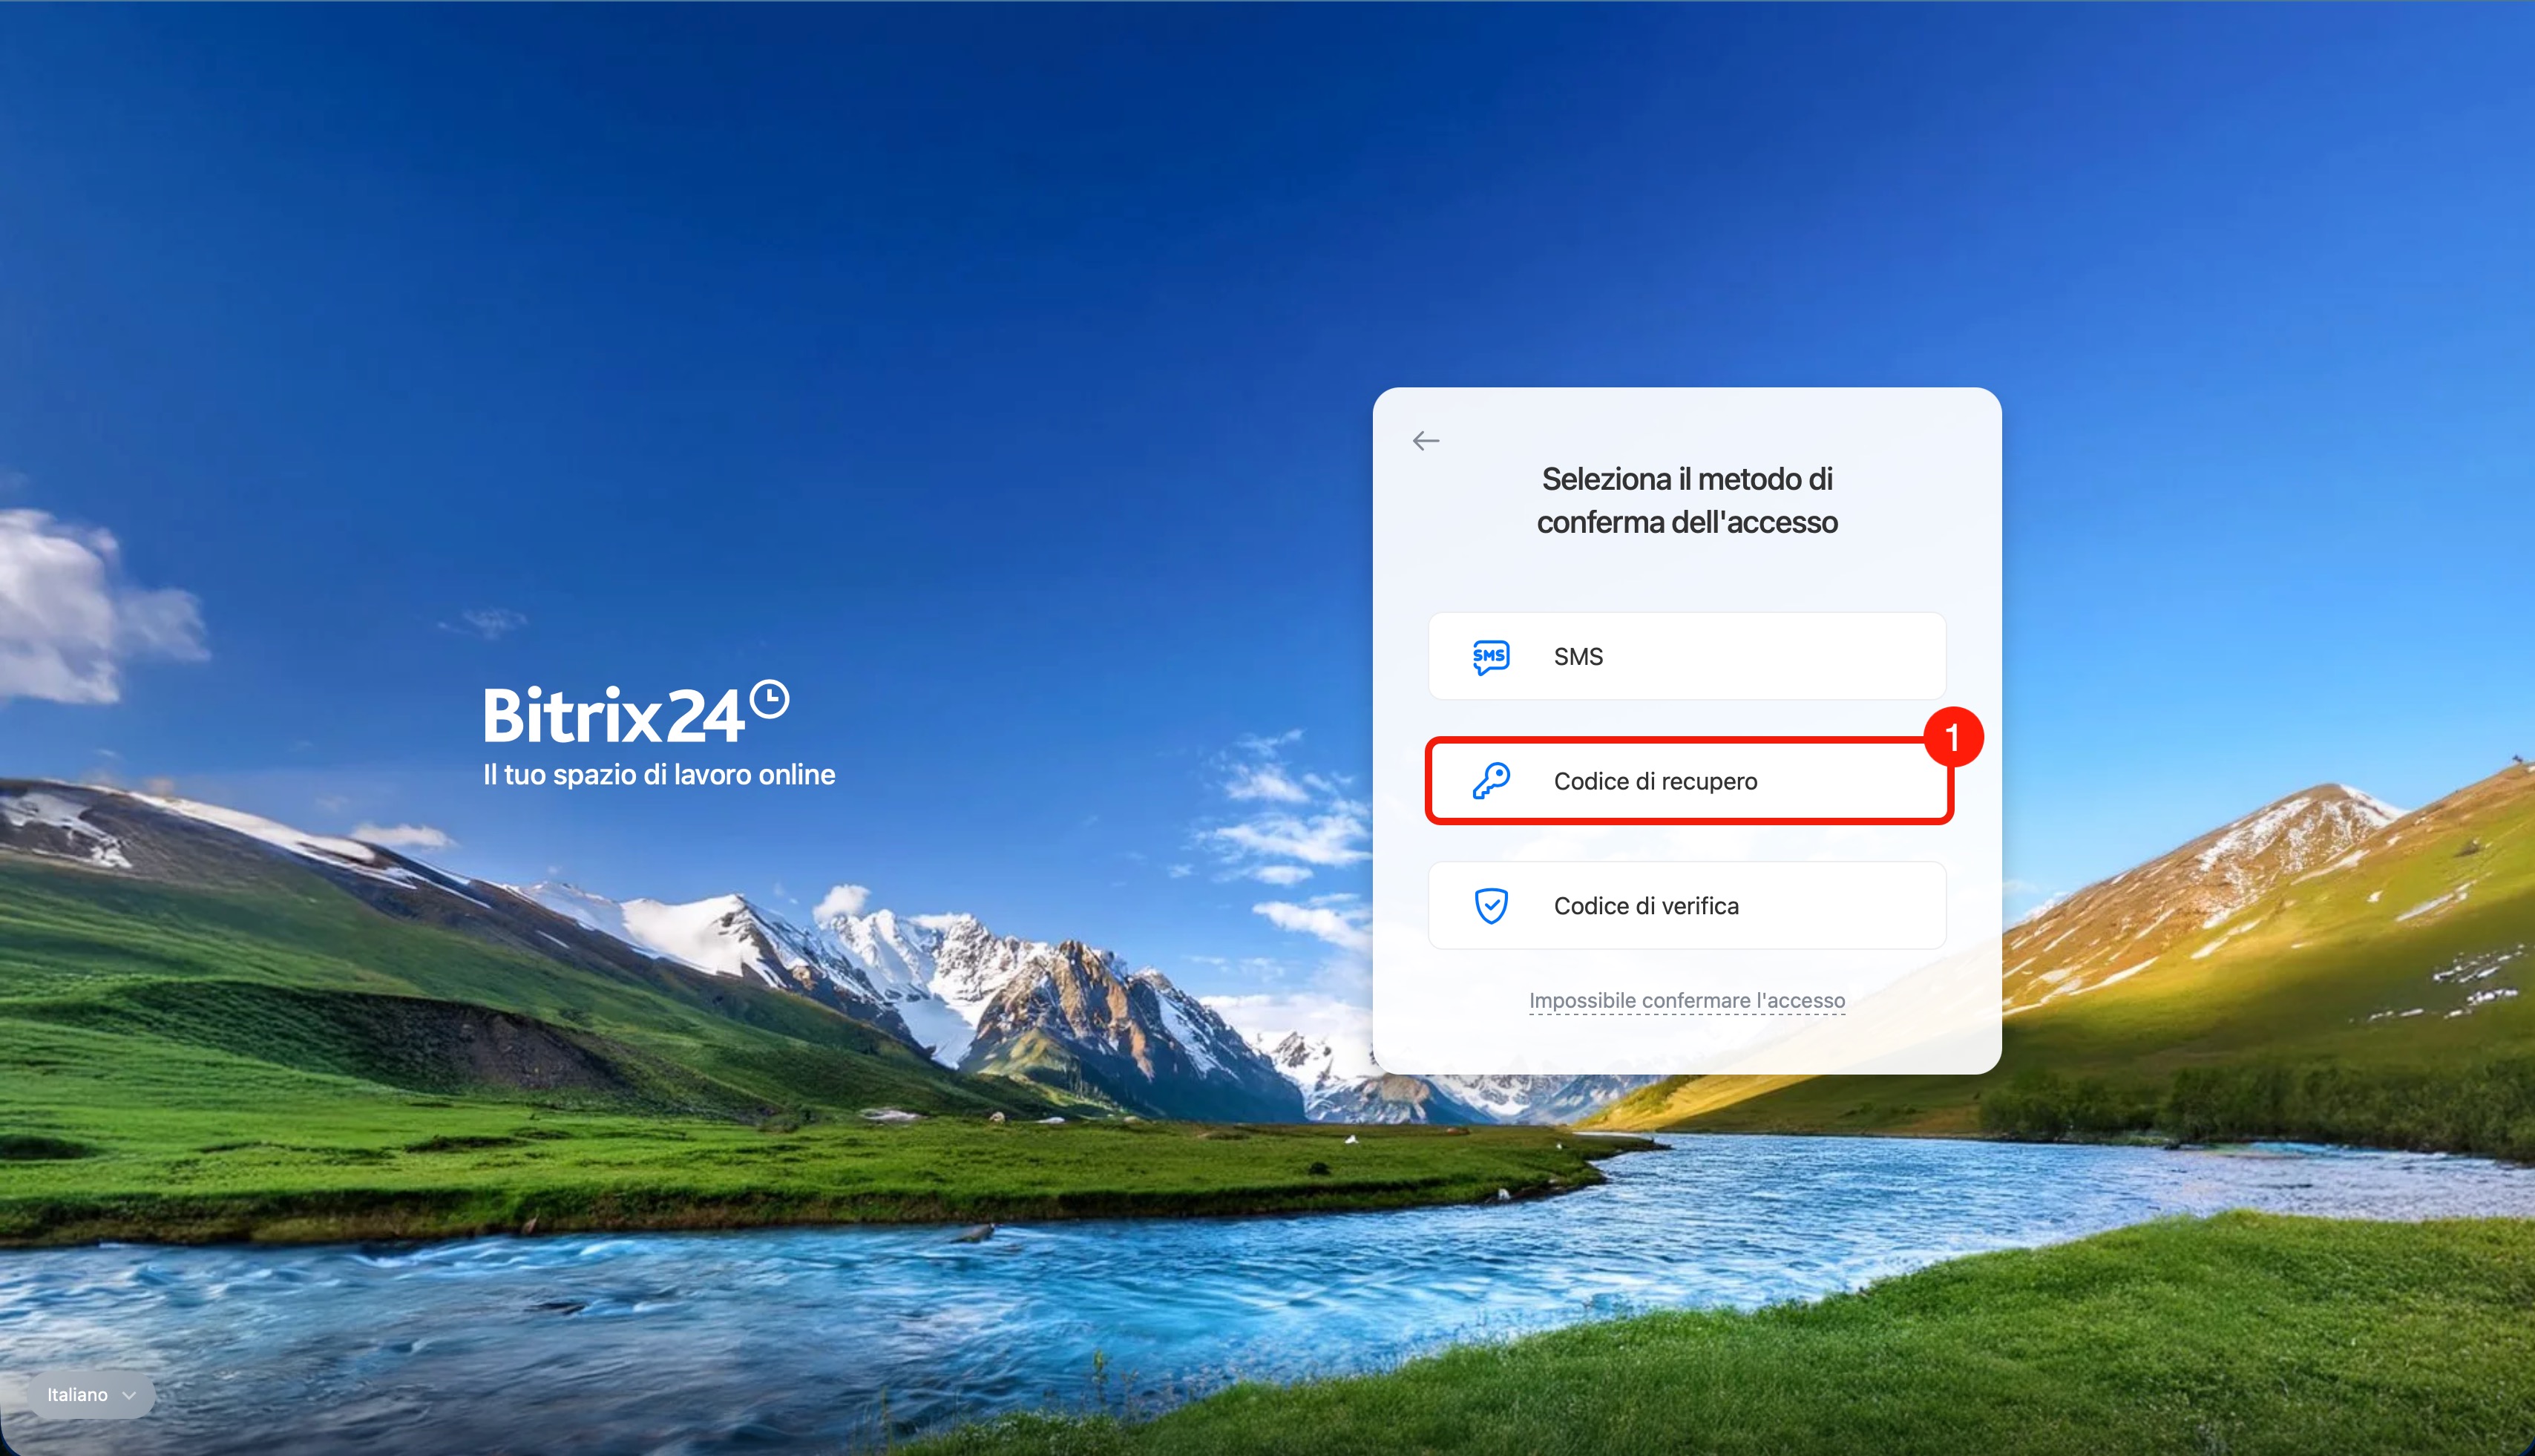Click the 'Codice di verifica' text label

tap(1646, 906)
